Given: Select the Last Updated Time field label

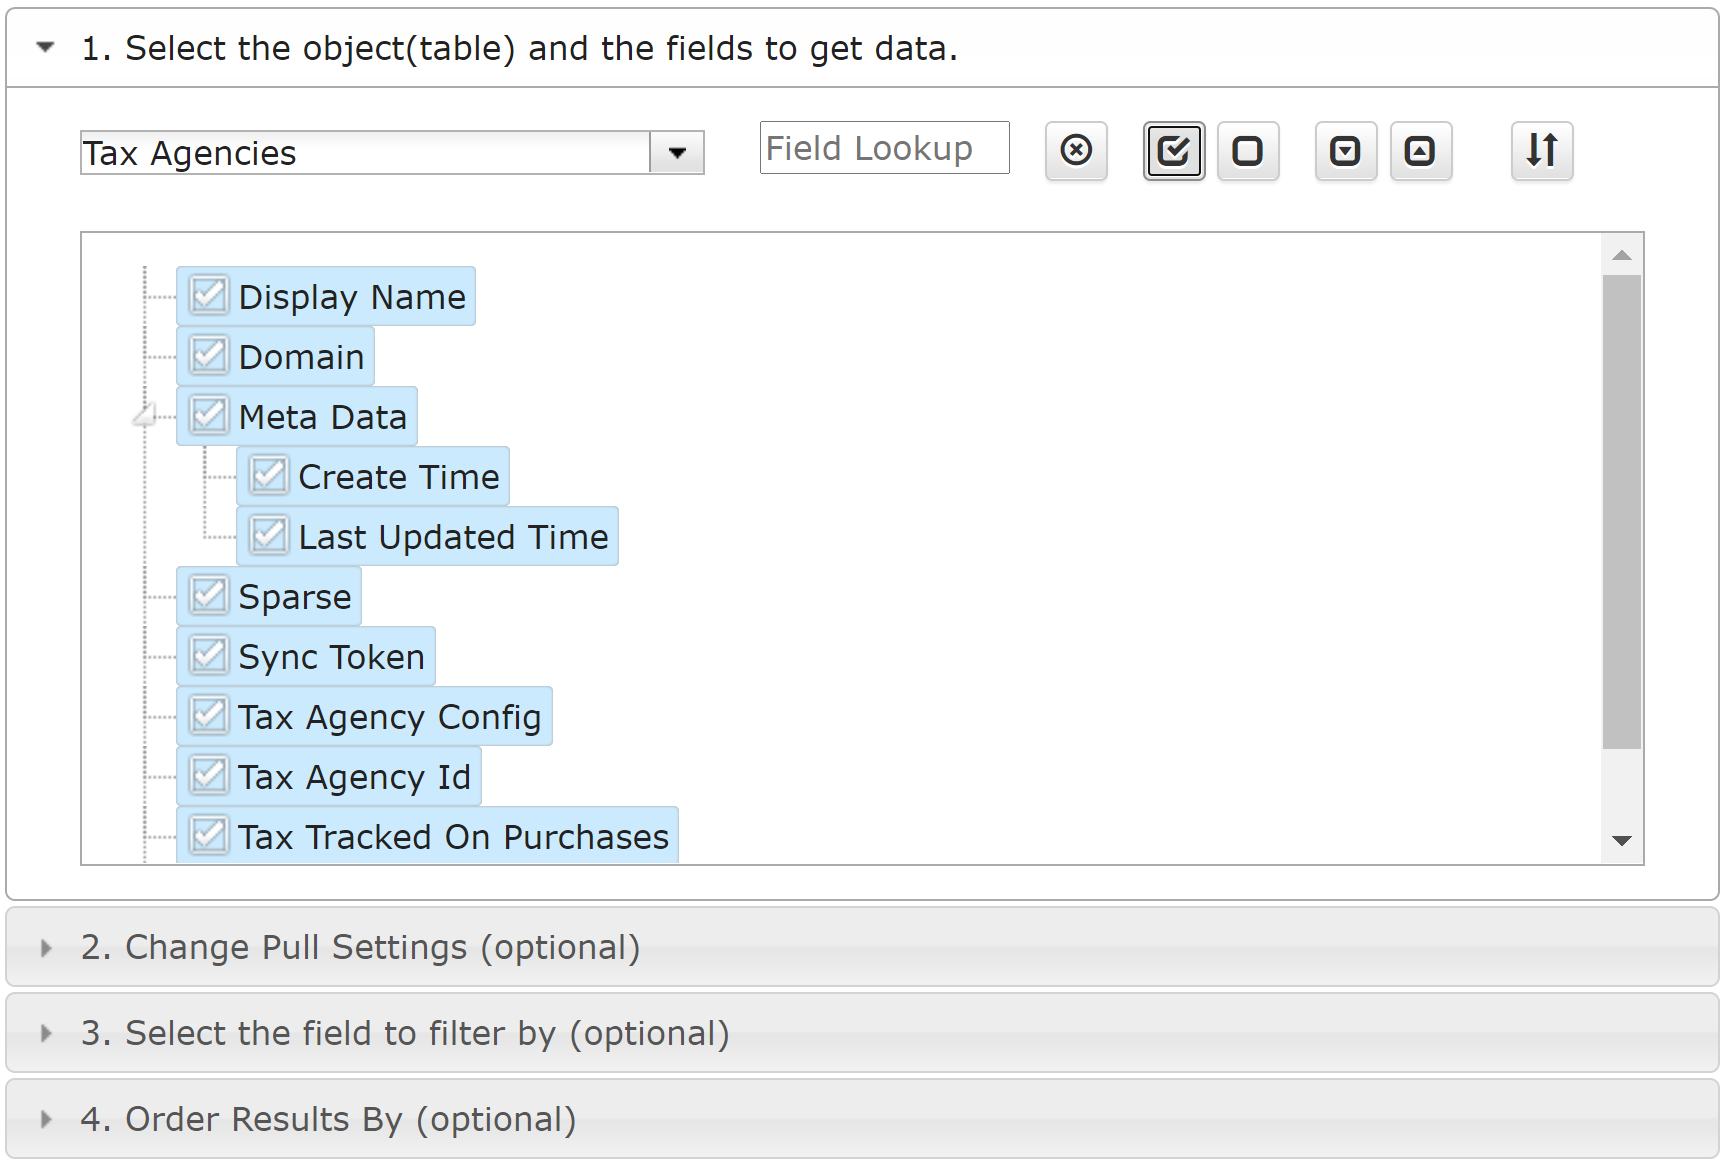Looking at the screenshot, I should click(453, 537).
